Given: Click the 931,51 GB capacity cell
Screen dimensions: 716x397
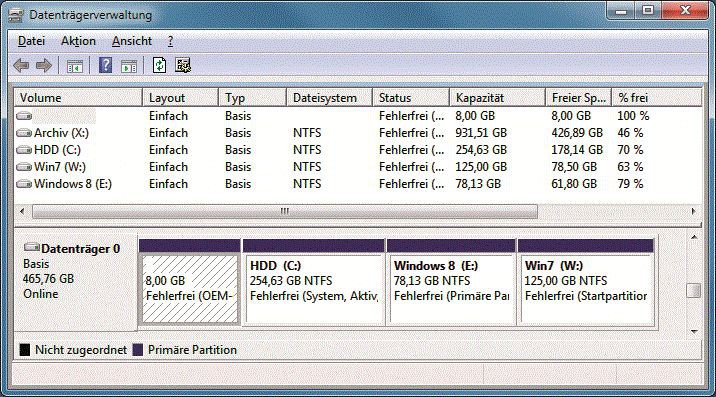Looking at the screenshot, I should point(481,133).
